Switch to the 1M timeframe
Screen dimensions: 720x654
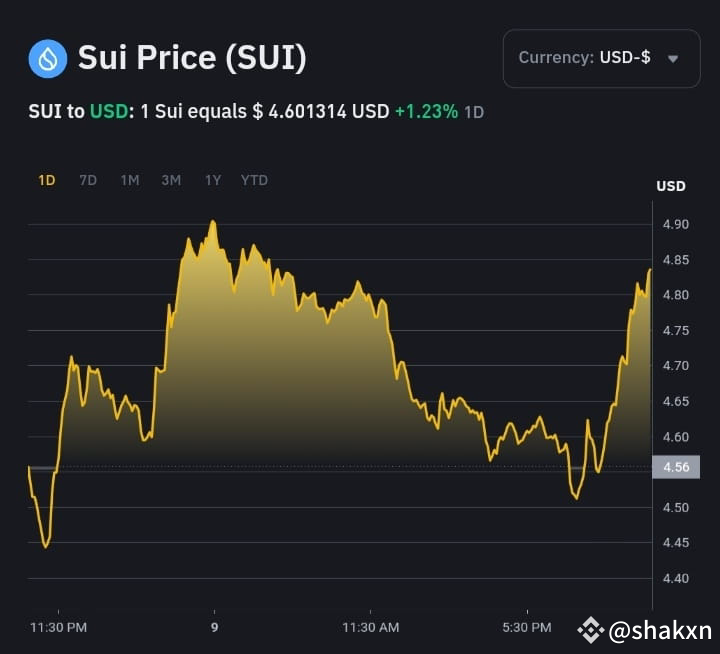point(130,180)
